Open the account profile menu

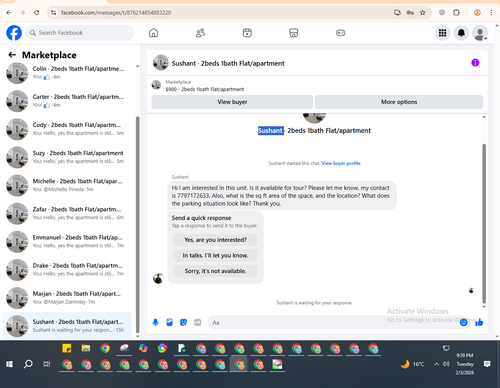pos(480,33)
